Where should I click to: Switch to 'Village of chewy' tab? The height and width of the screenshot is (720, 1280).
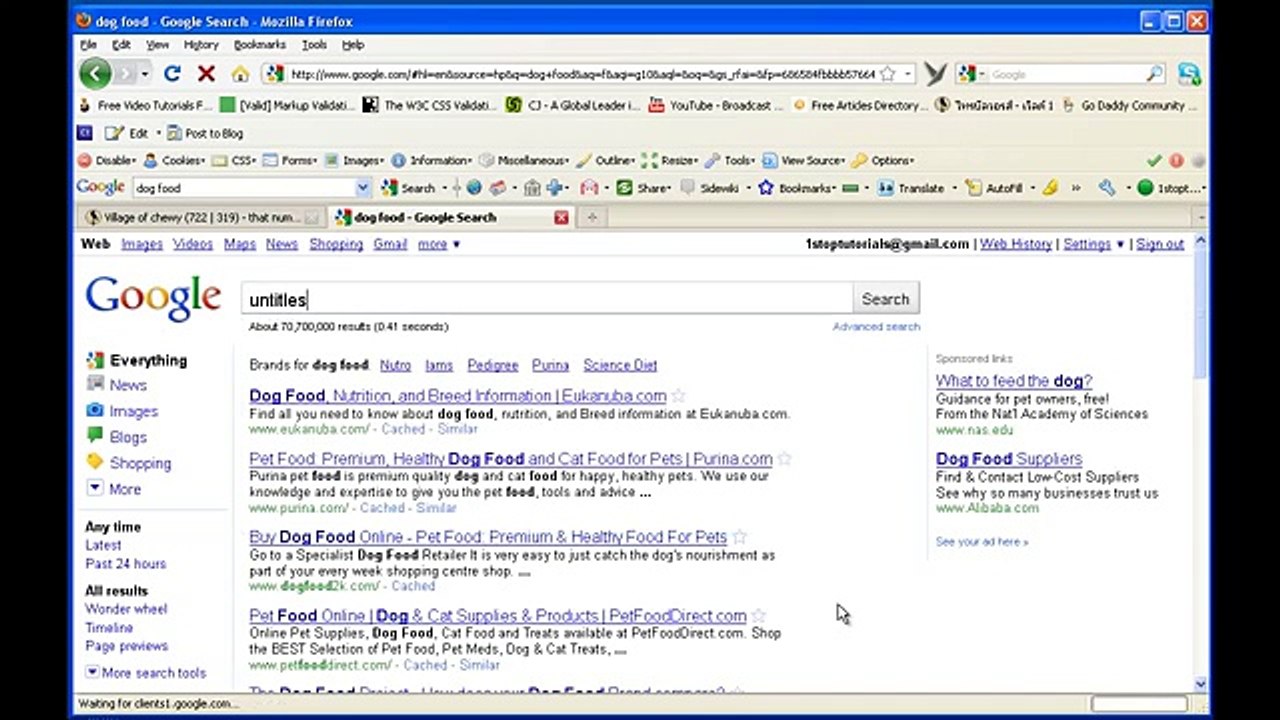point(203,217)
